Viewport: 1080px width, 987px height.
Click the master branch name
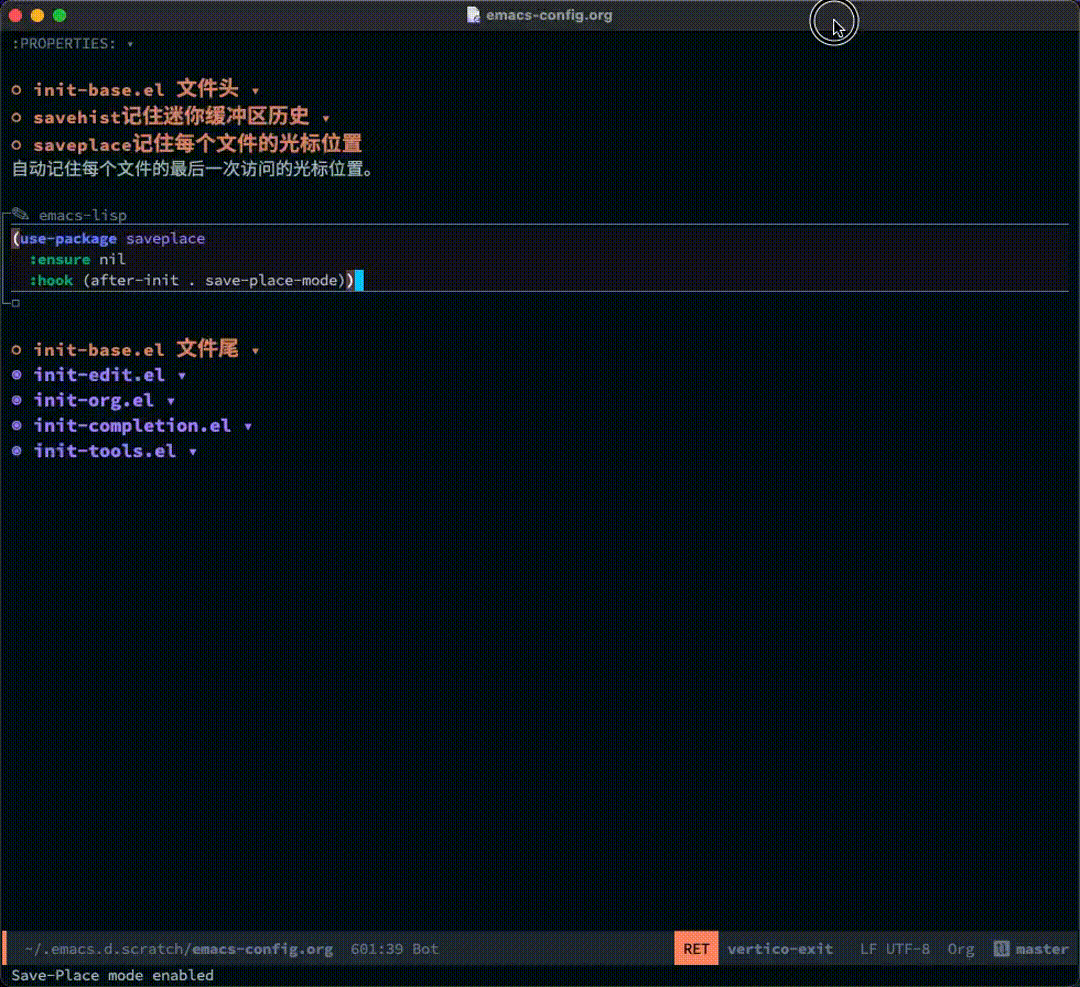[1041, 948]
